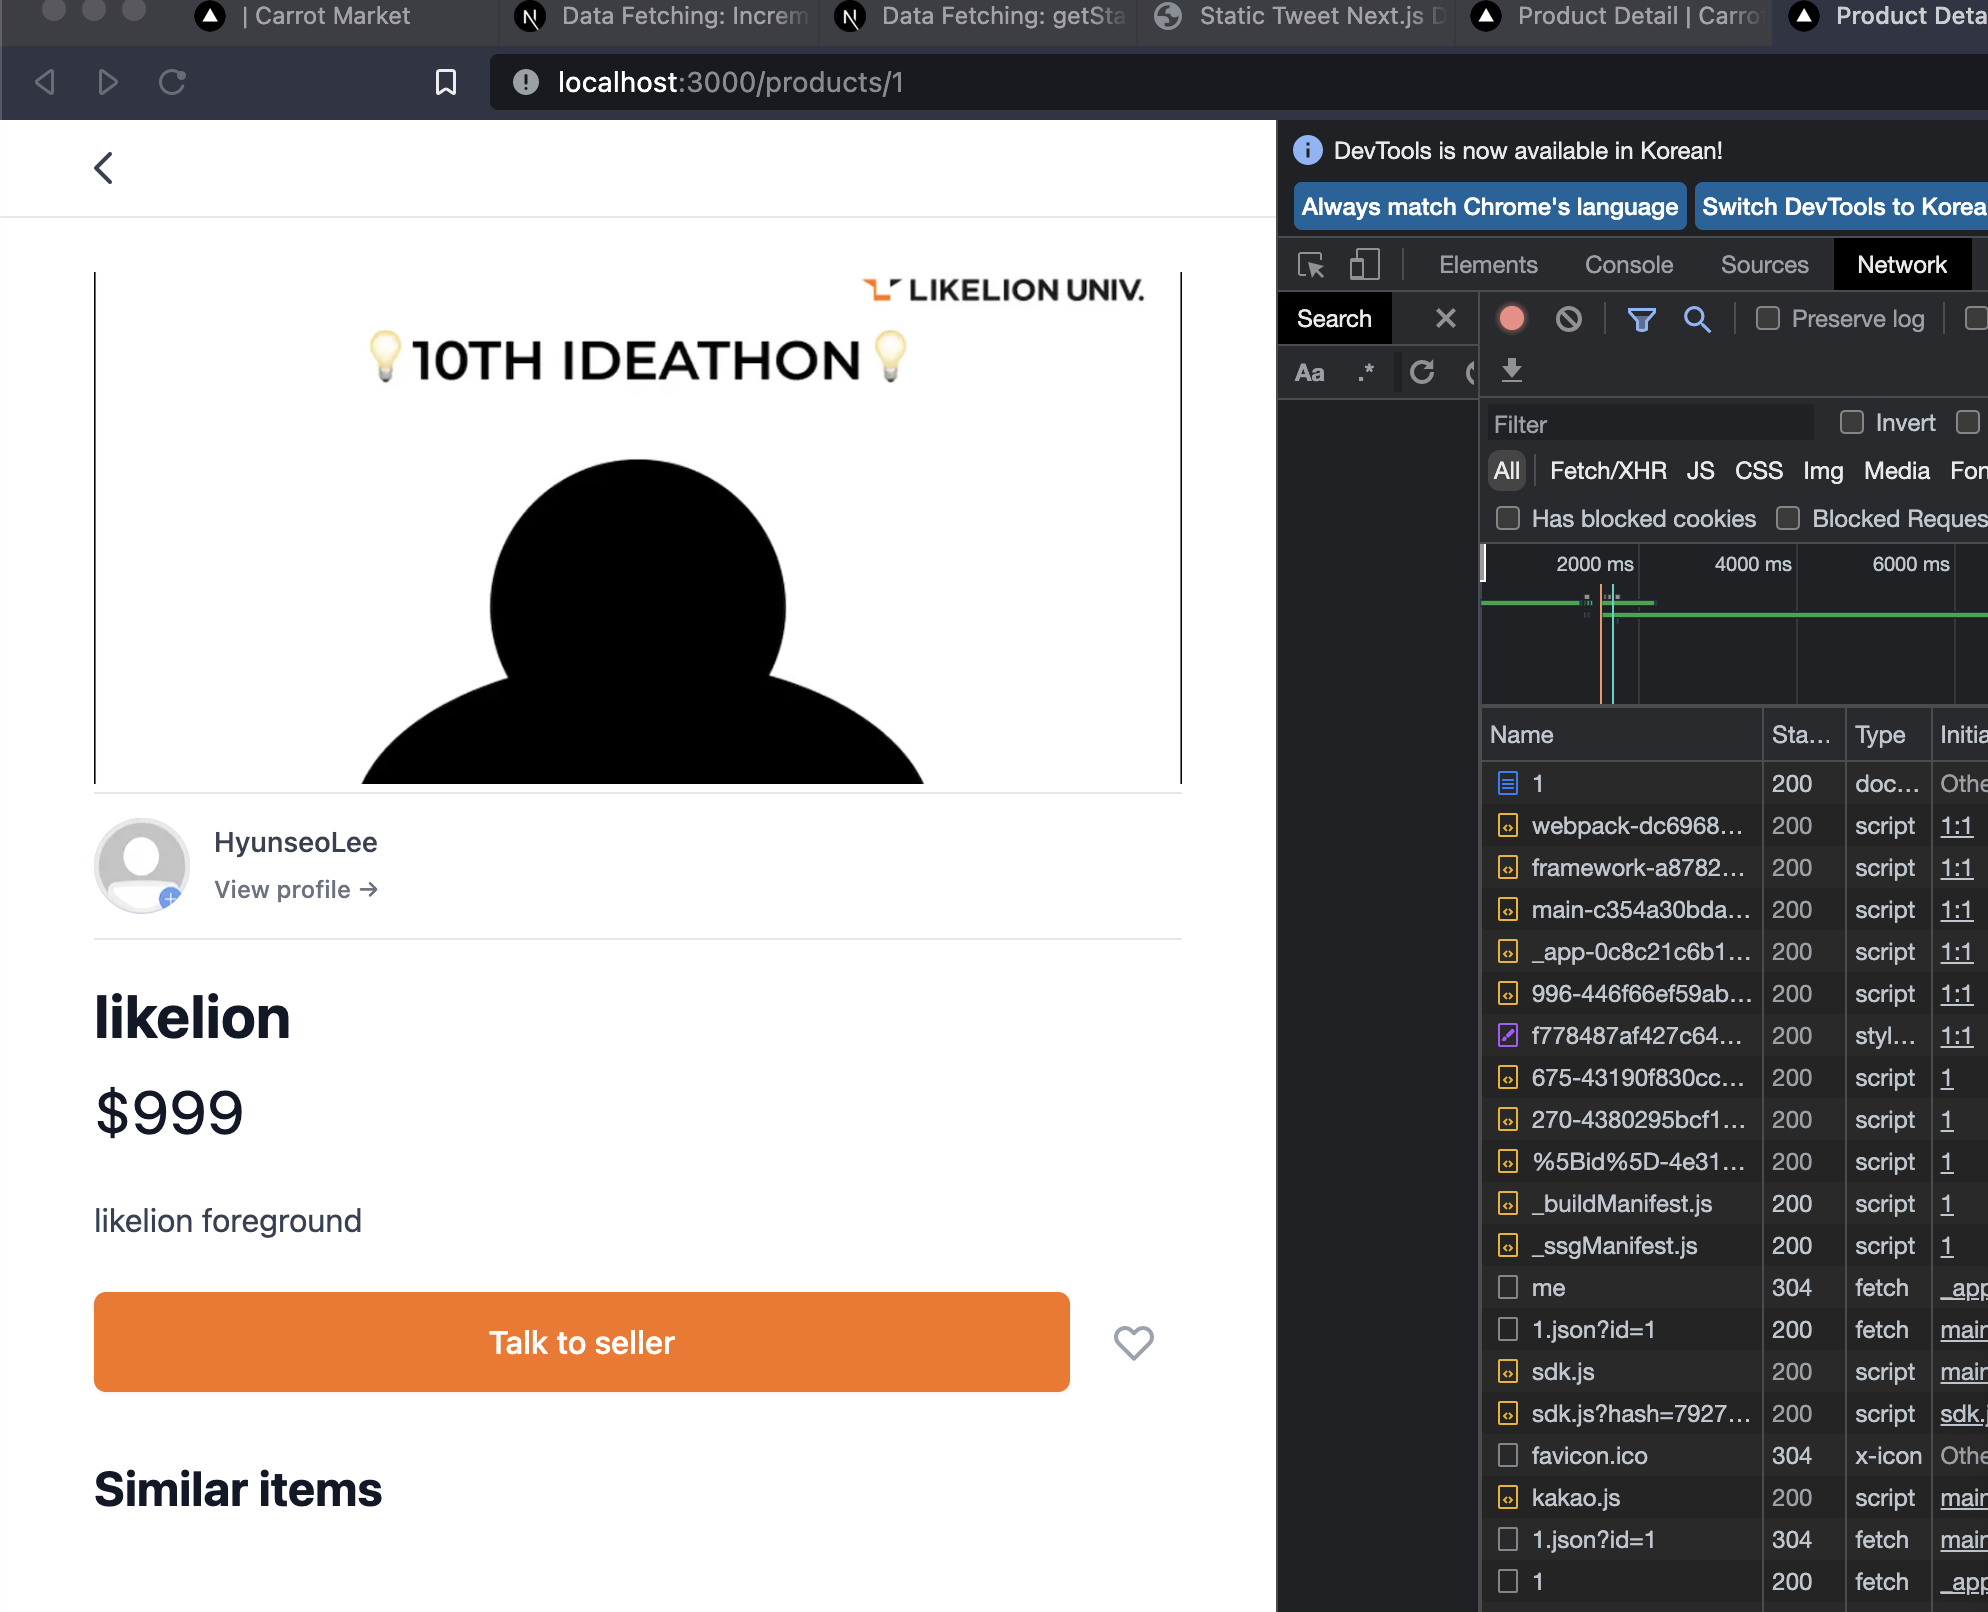Click the Talk to seller button
The width and height of the screenshot is (1988, 1612).
coord(581,1342)
